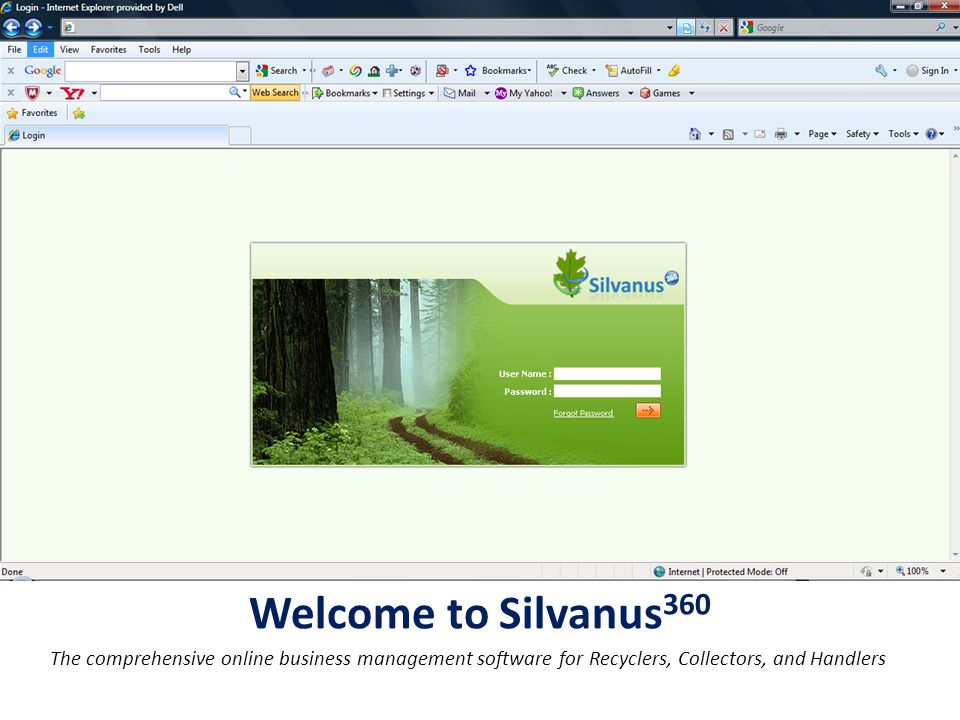
Task: Open the View menu
Action: [x=69, y=50]
